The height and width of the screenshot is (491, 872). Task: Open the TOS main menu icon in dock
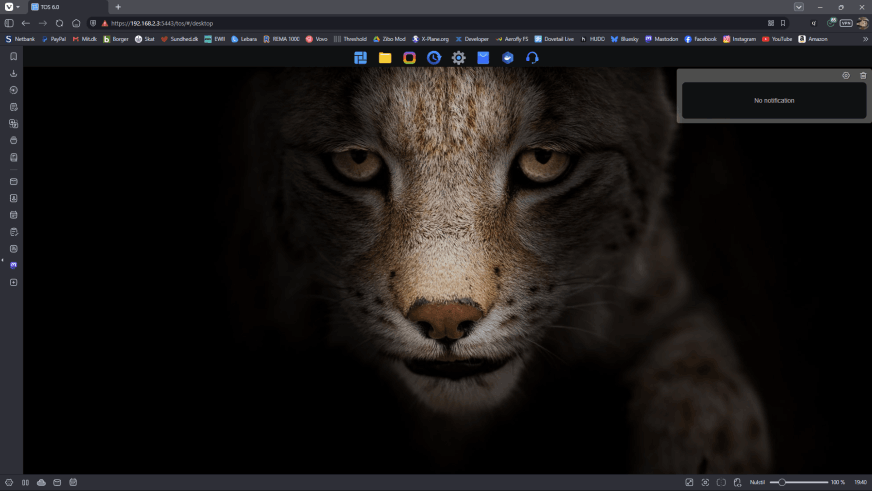360,58
